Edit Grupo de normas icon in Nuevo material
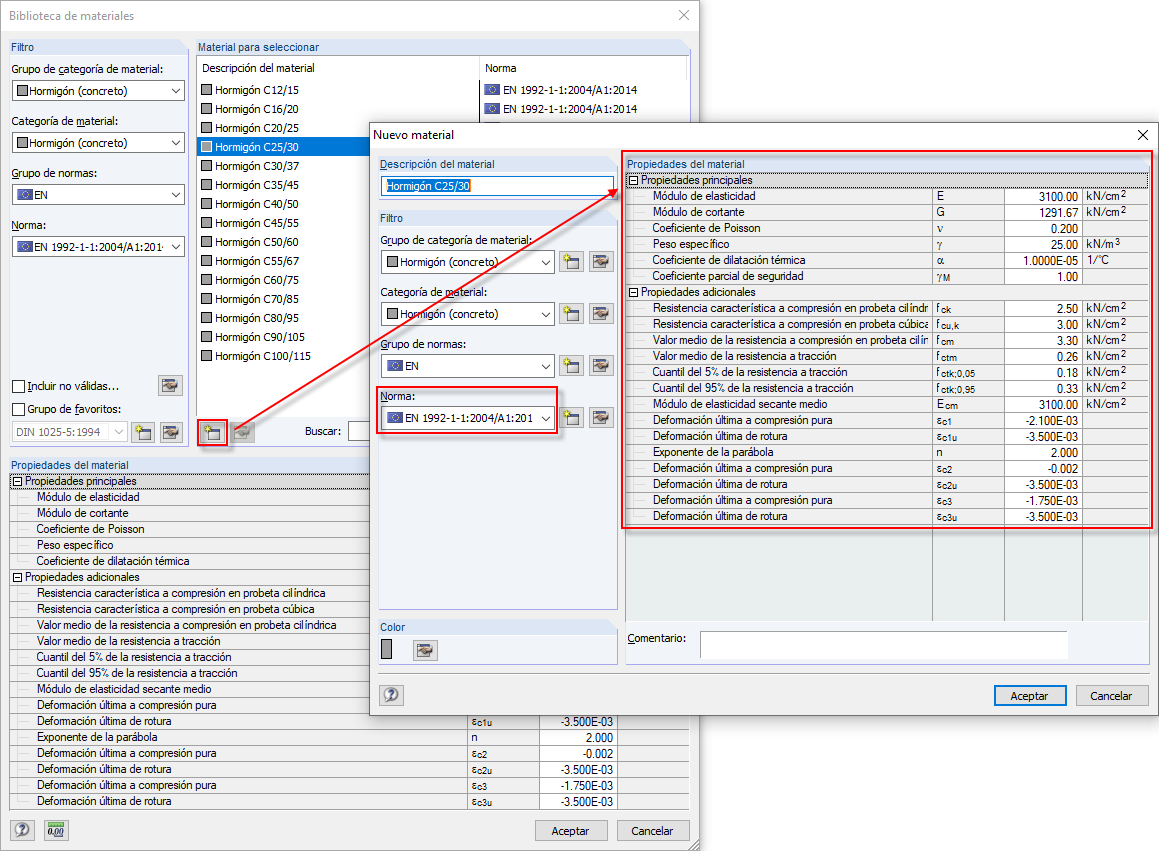This screenshot has width=1159, height=851. [x=601, y=365]
